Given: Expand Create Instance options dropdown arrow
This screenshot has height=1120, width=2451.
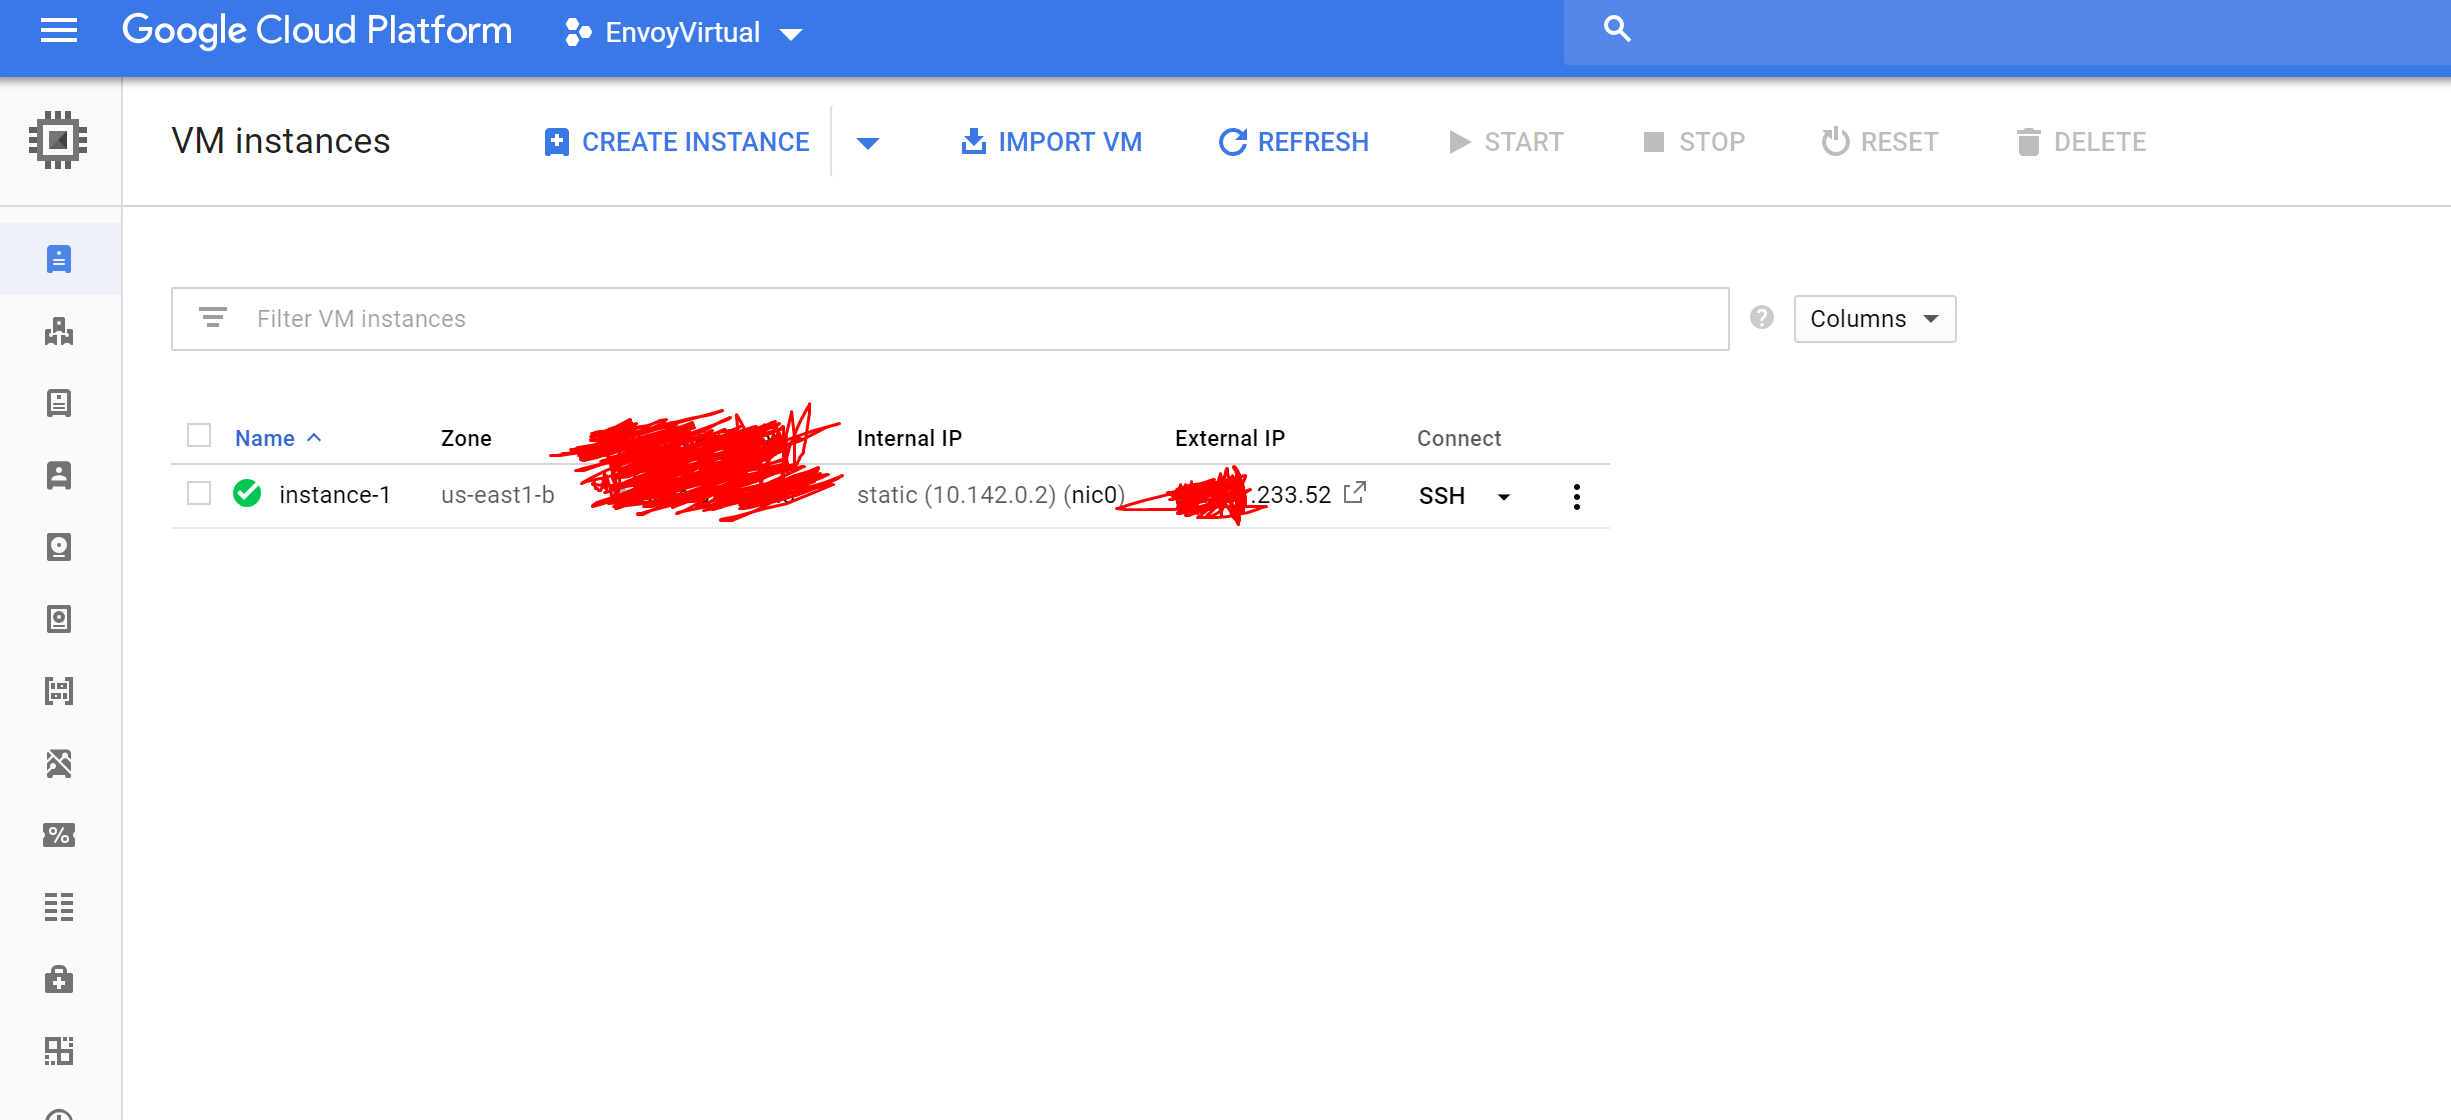Looking at the screenshot, I should (x=868, y=143).
